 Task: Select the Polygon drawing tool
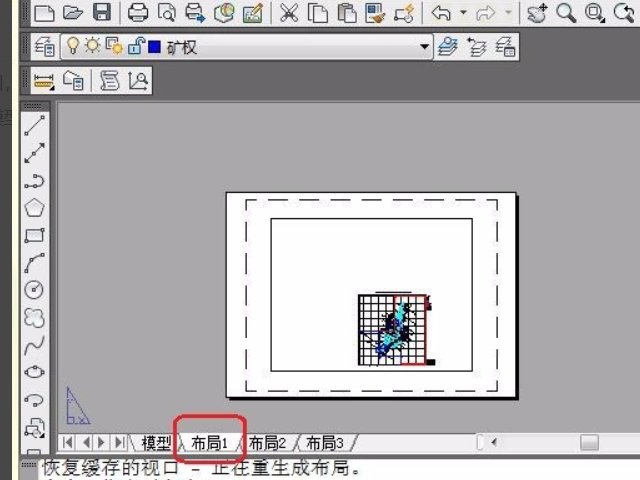[35, 208]
